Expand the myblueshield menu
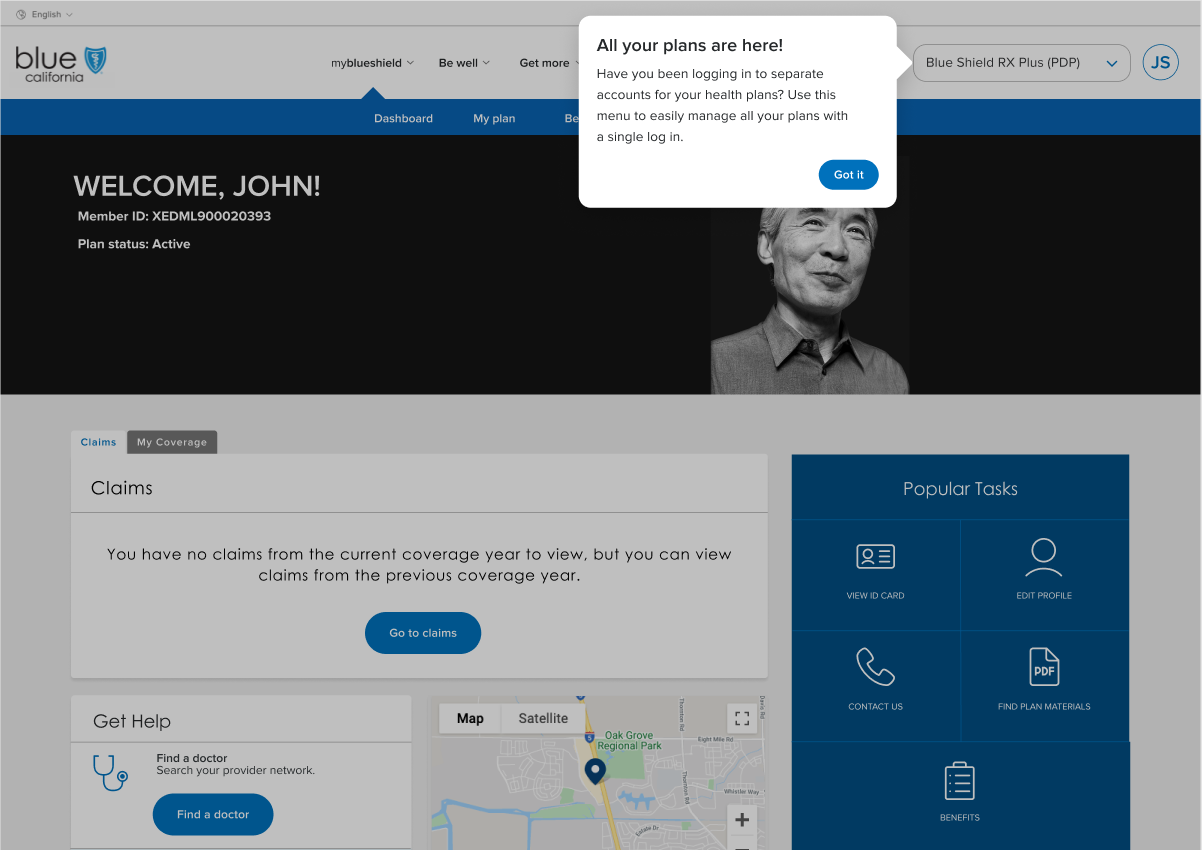The image size is (1202, 850). [373, 63]
